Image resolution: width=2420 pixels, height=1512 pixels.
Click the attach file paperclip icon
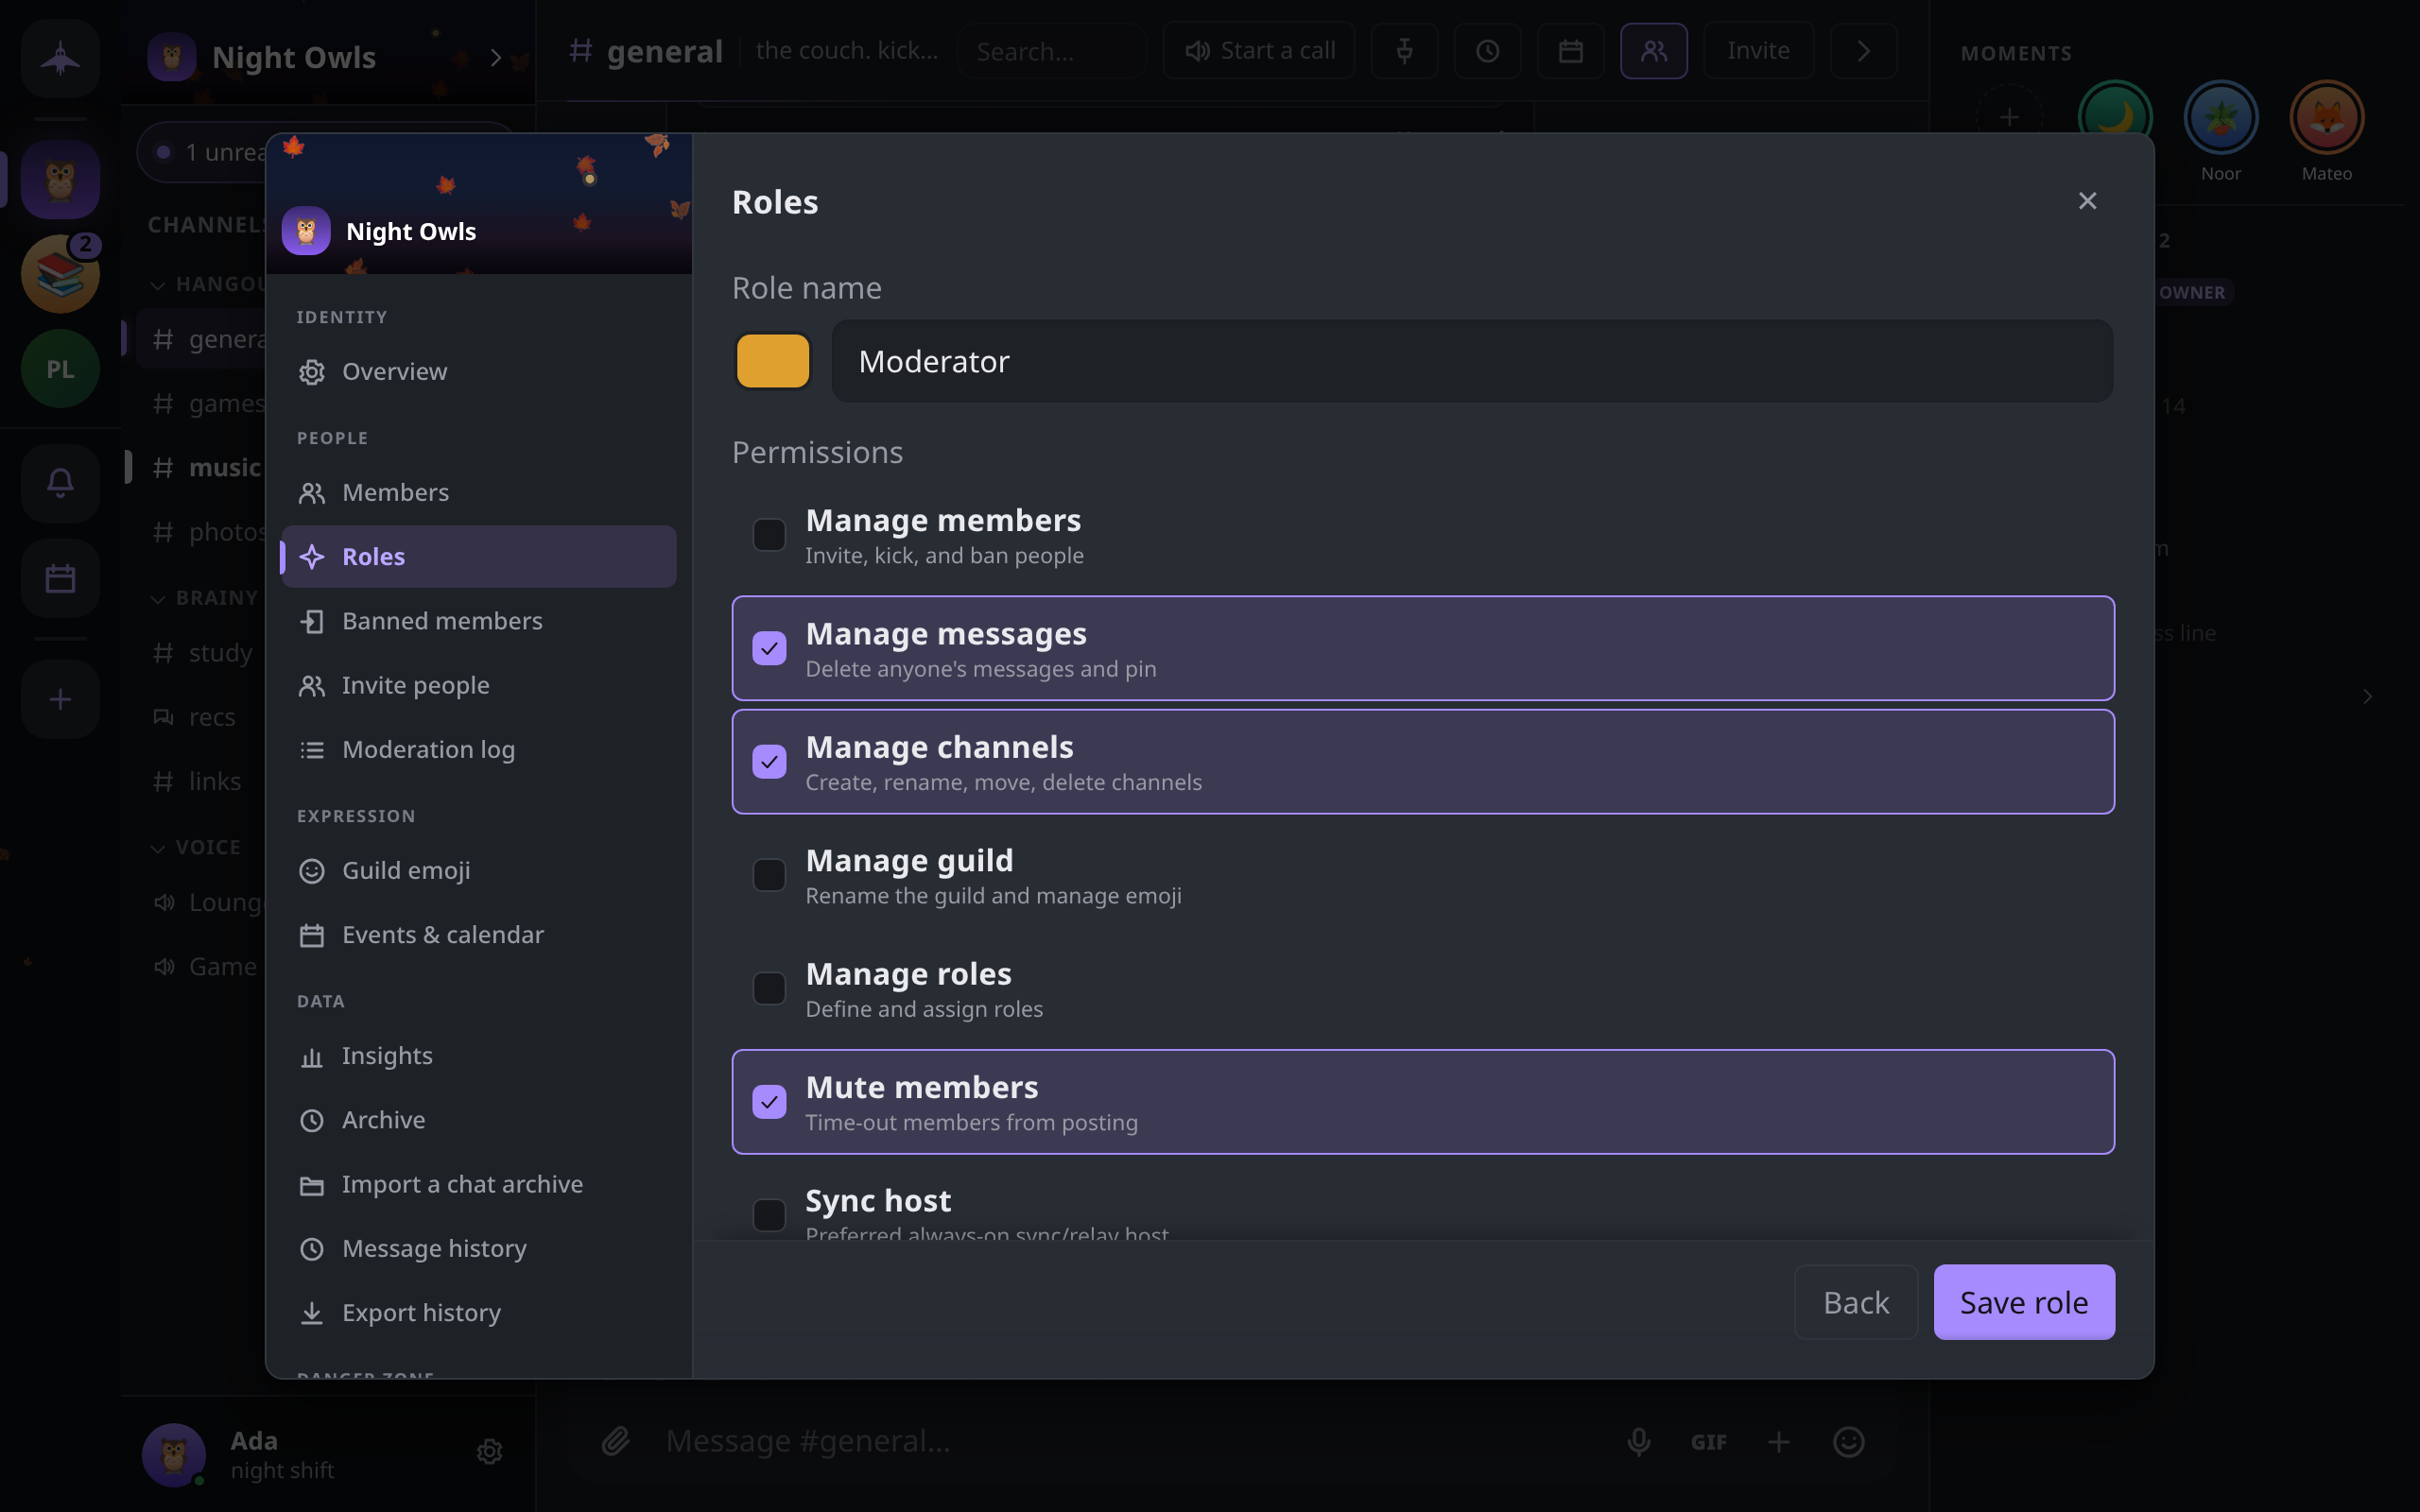point(615,1441)
